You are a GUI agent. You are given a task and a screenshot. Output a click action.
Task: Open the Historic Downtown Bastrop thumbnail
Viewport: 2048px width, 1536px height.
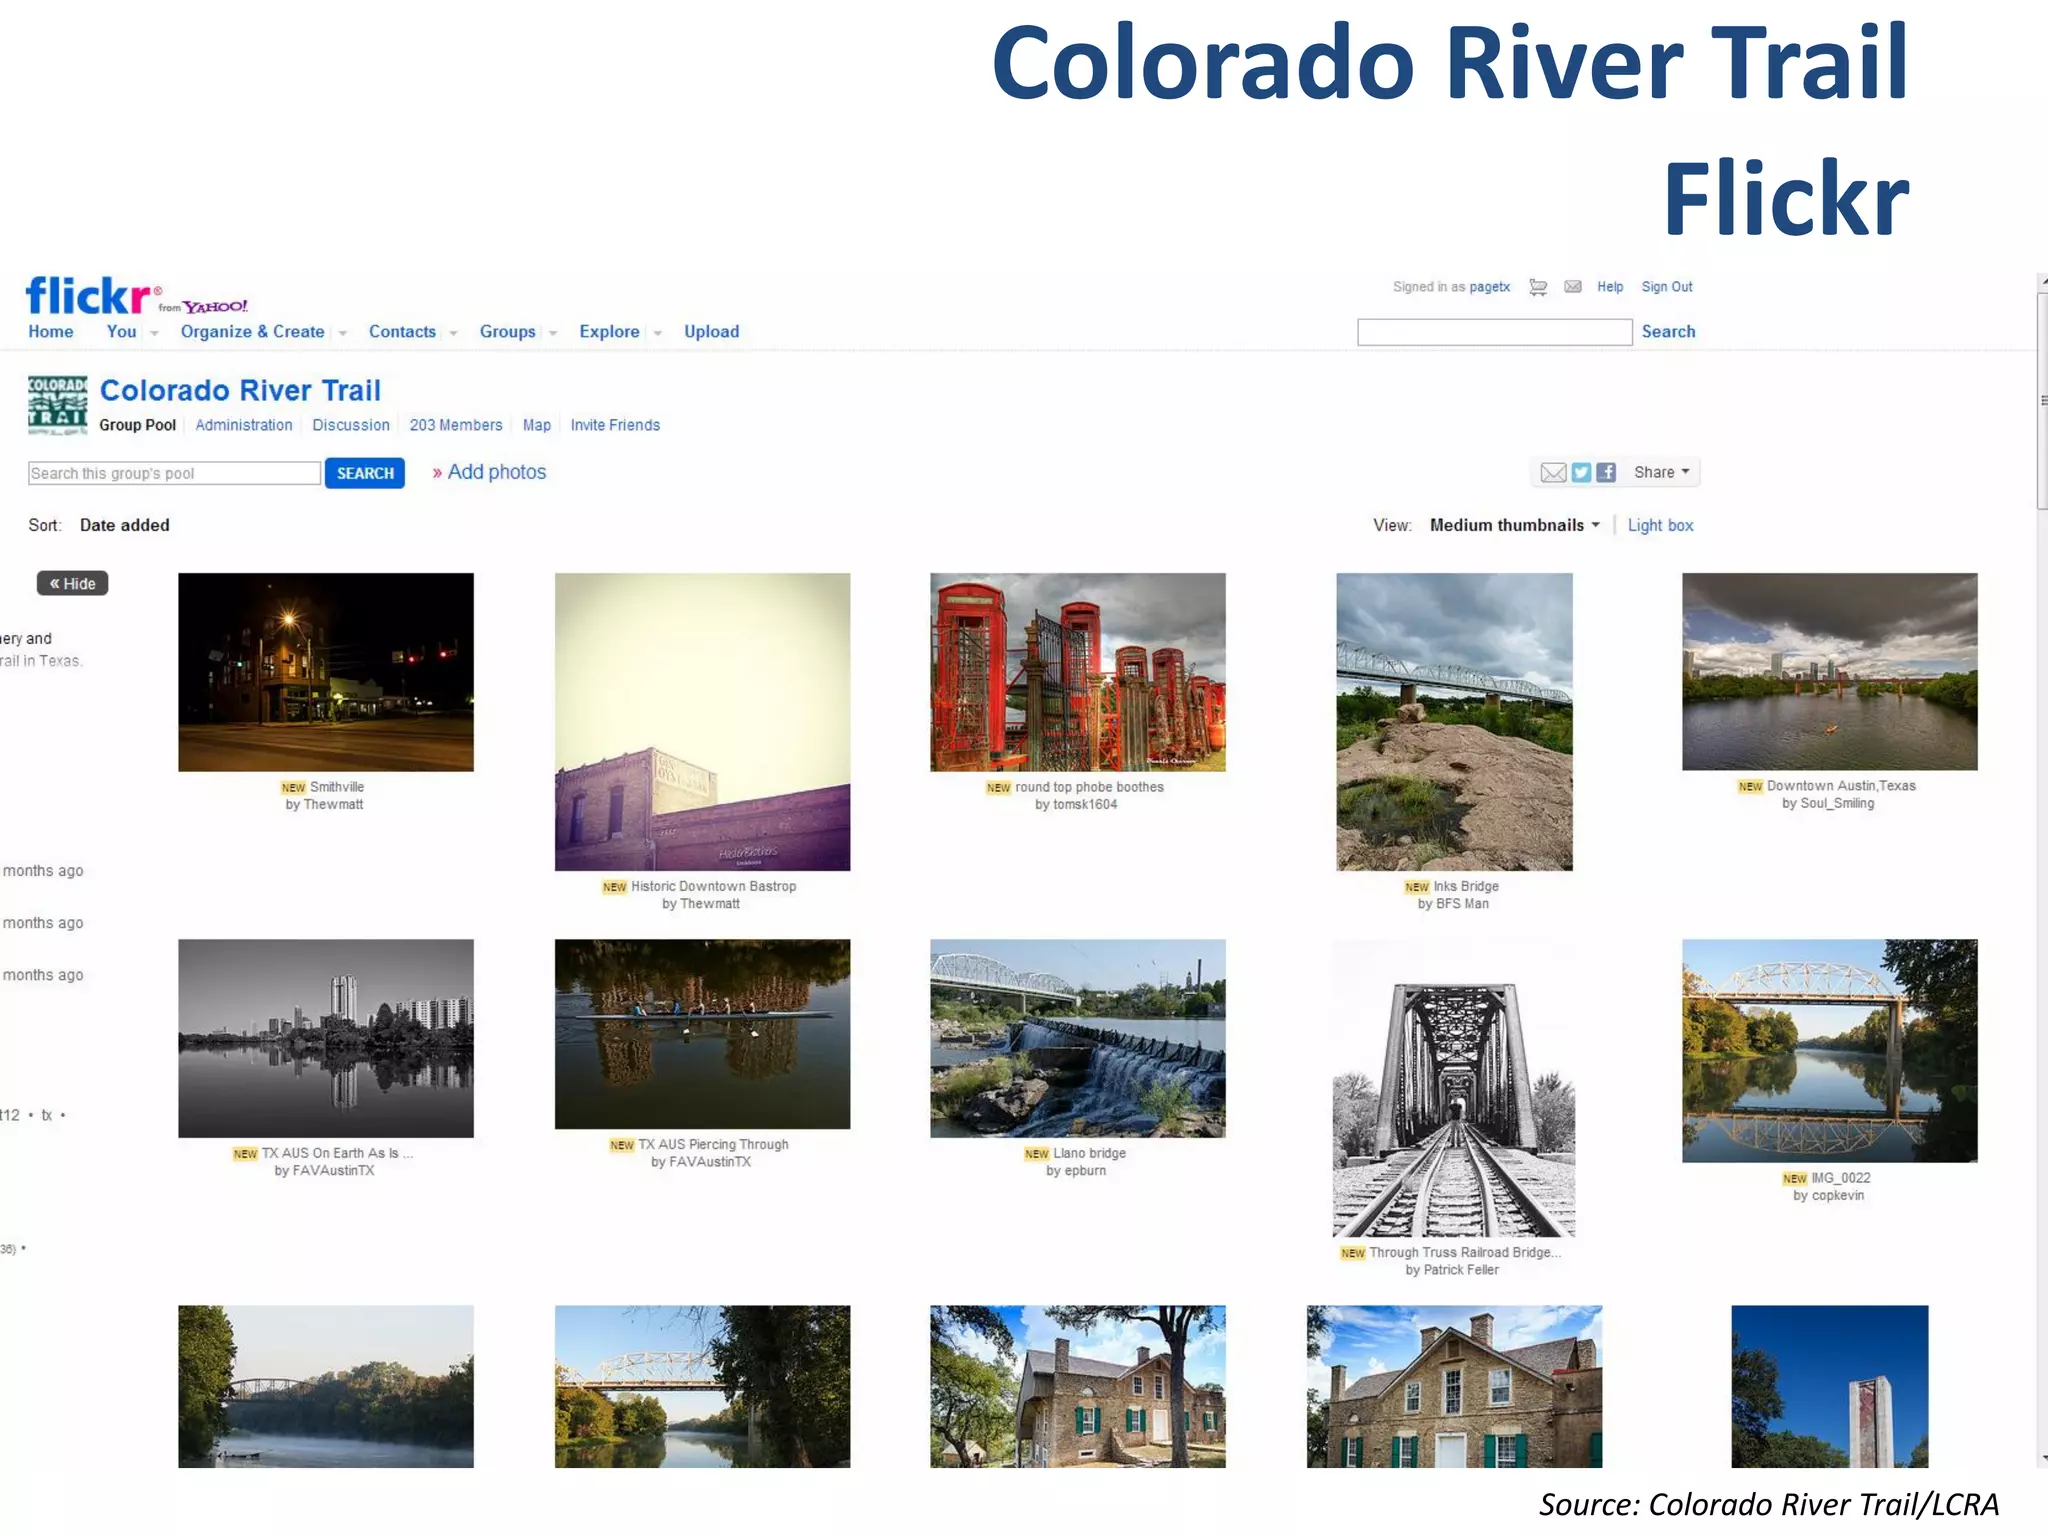coord(702,722)
